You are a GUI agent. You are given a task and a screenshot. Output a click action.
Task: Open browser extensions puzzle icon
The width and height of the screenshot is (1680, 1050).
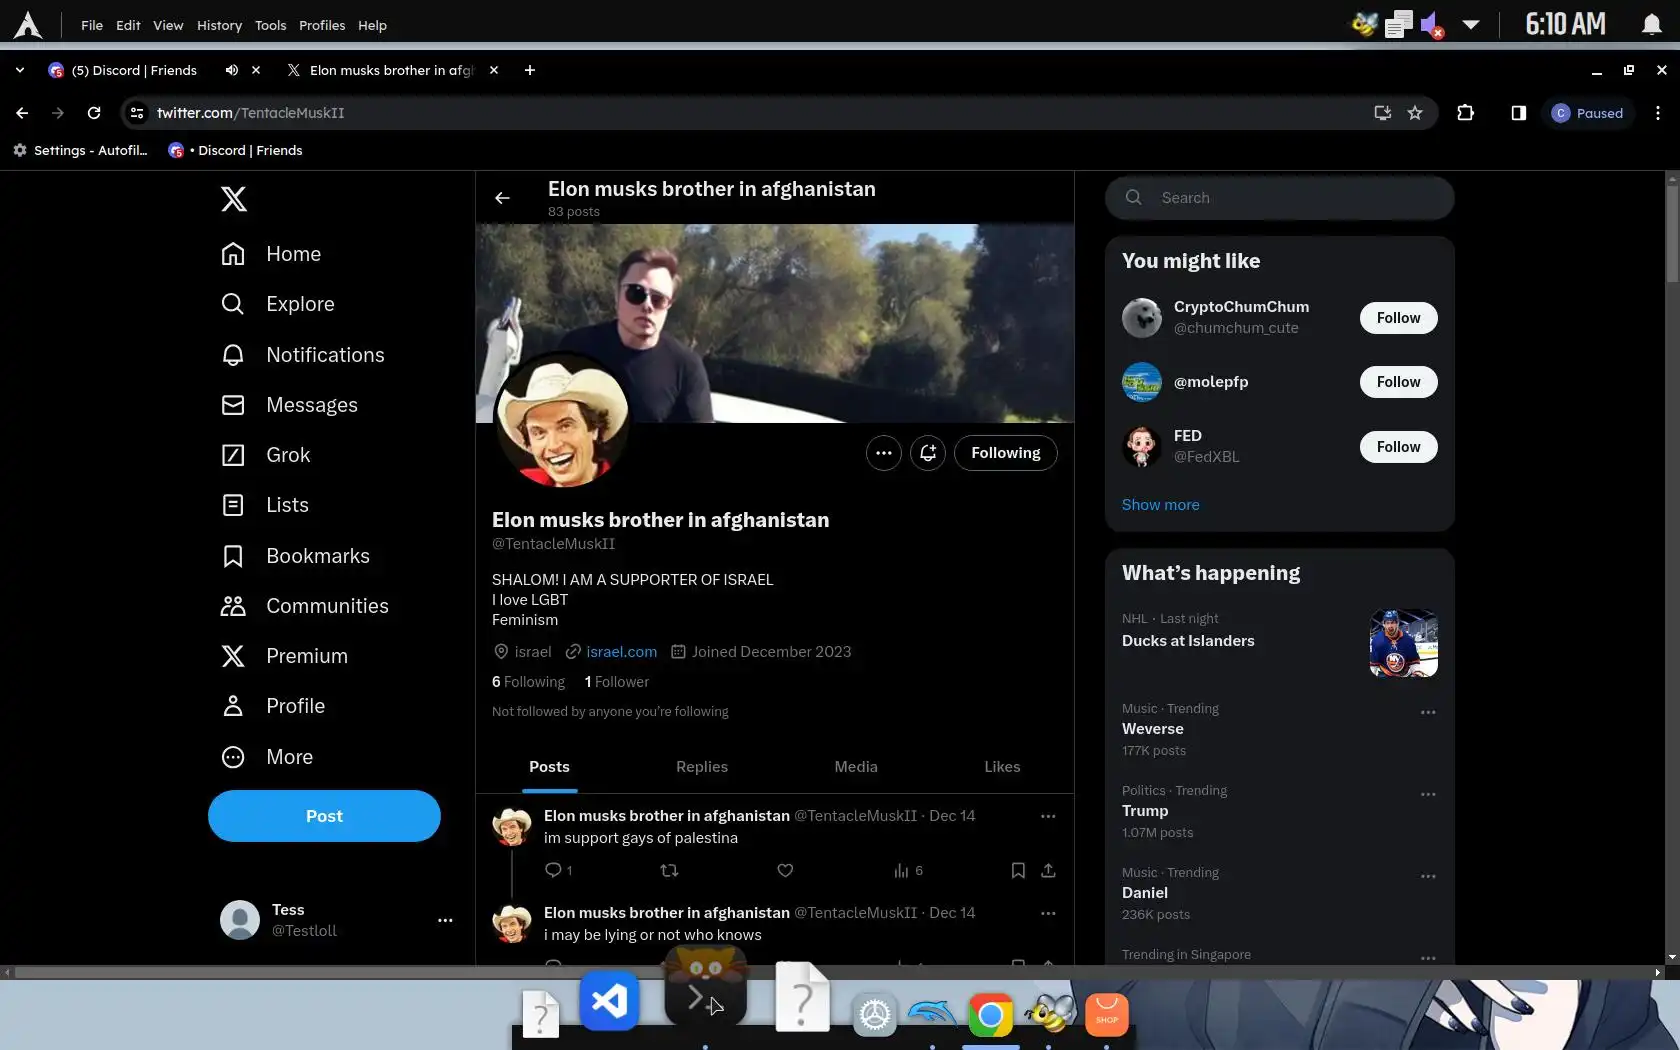point(1466,113)
